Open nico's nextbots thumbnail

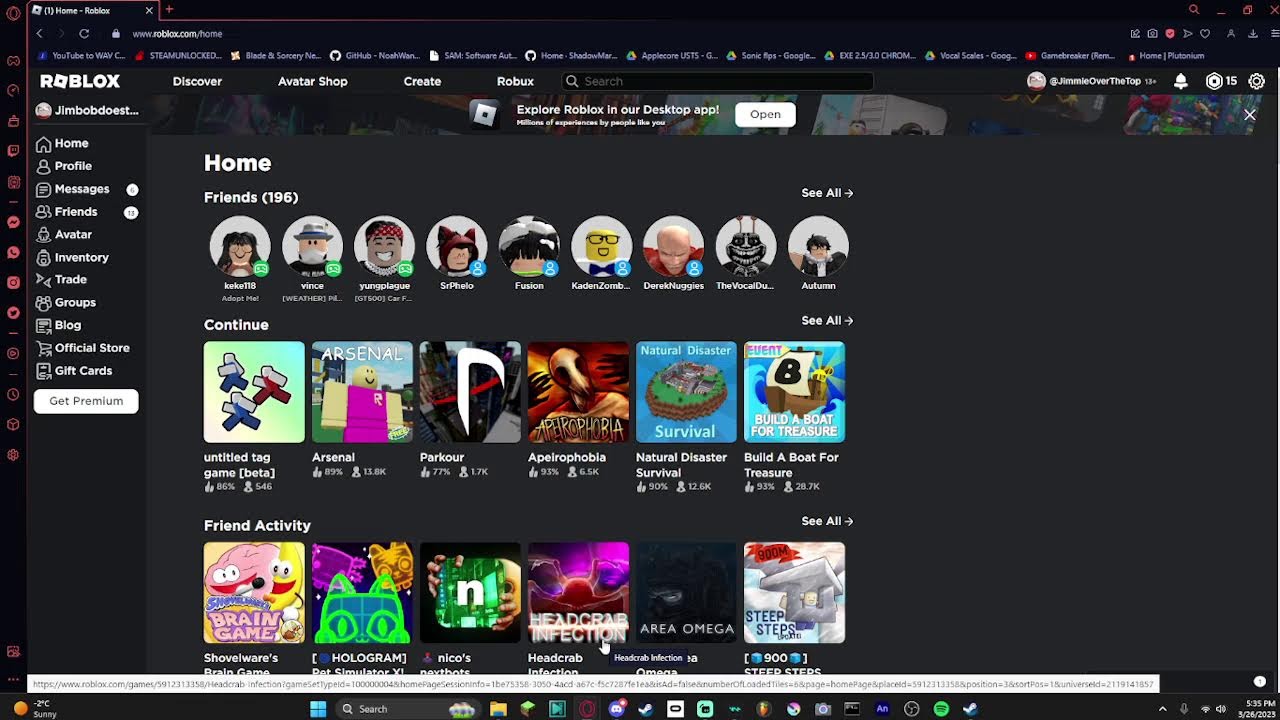(470, 593)
